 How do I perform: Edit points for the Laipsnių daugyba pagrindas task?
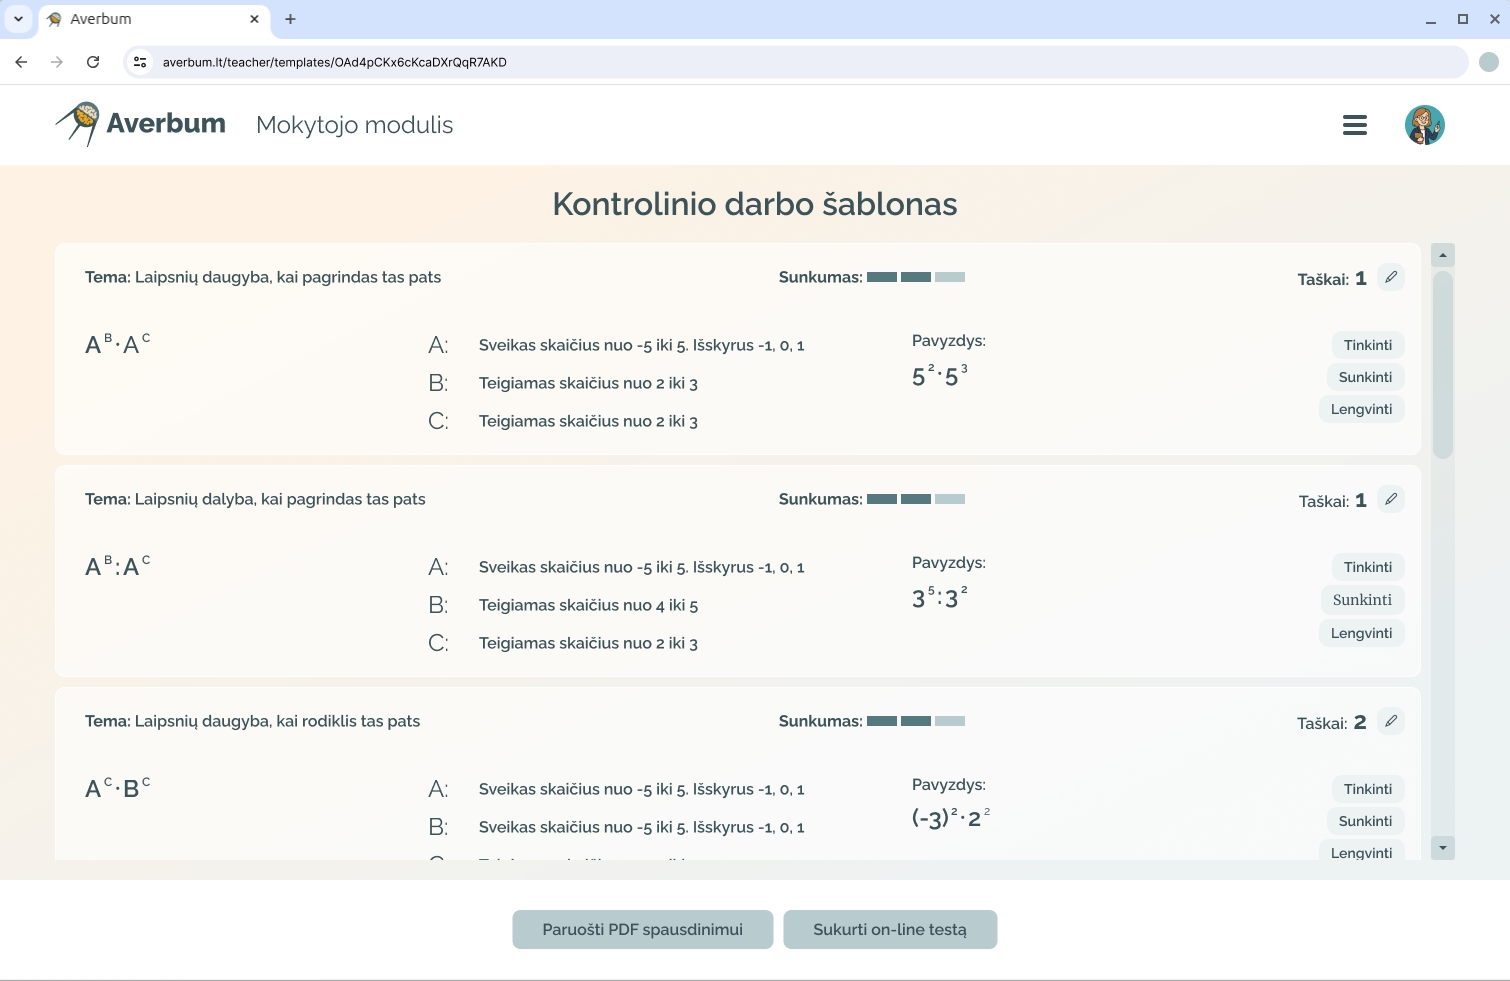tap(1390, 277)
